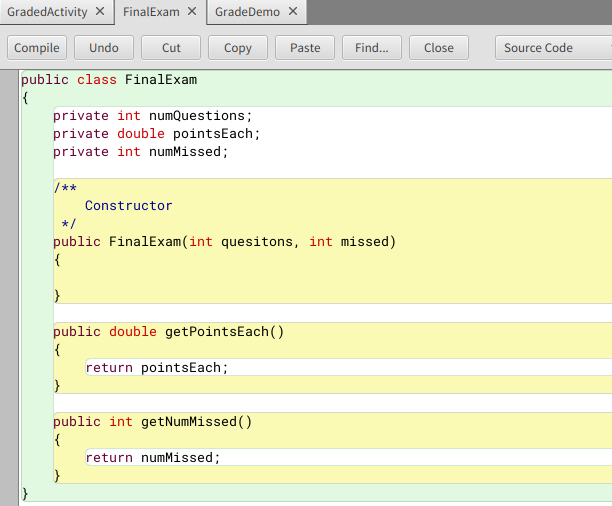Screen dimensions: 612x506
Task: Click the Copy toolbar button
Action: tap(238, 48)
